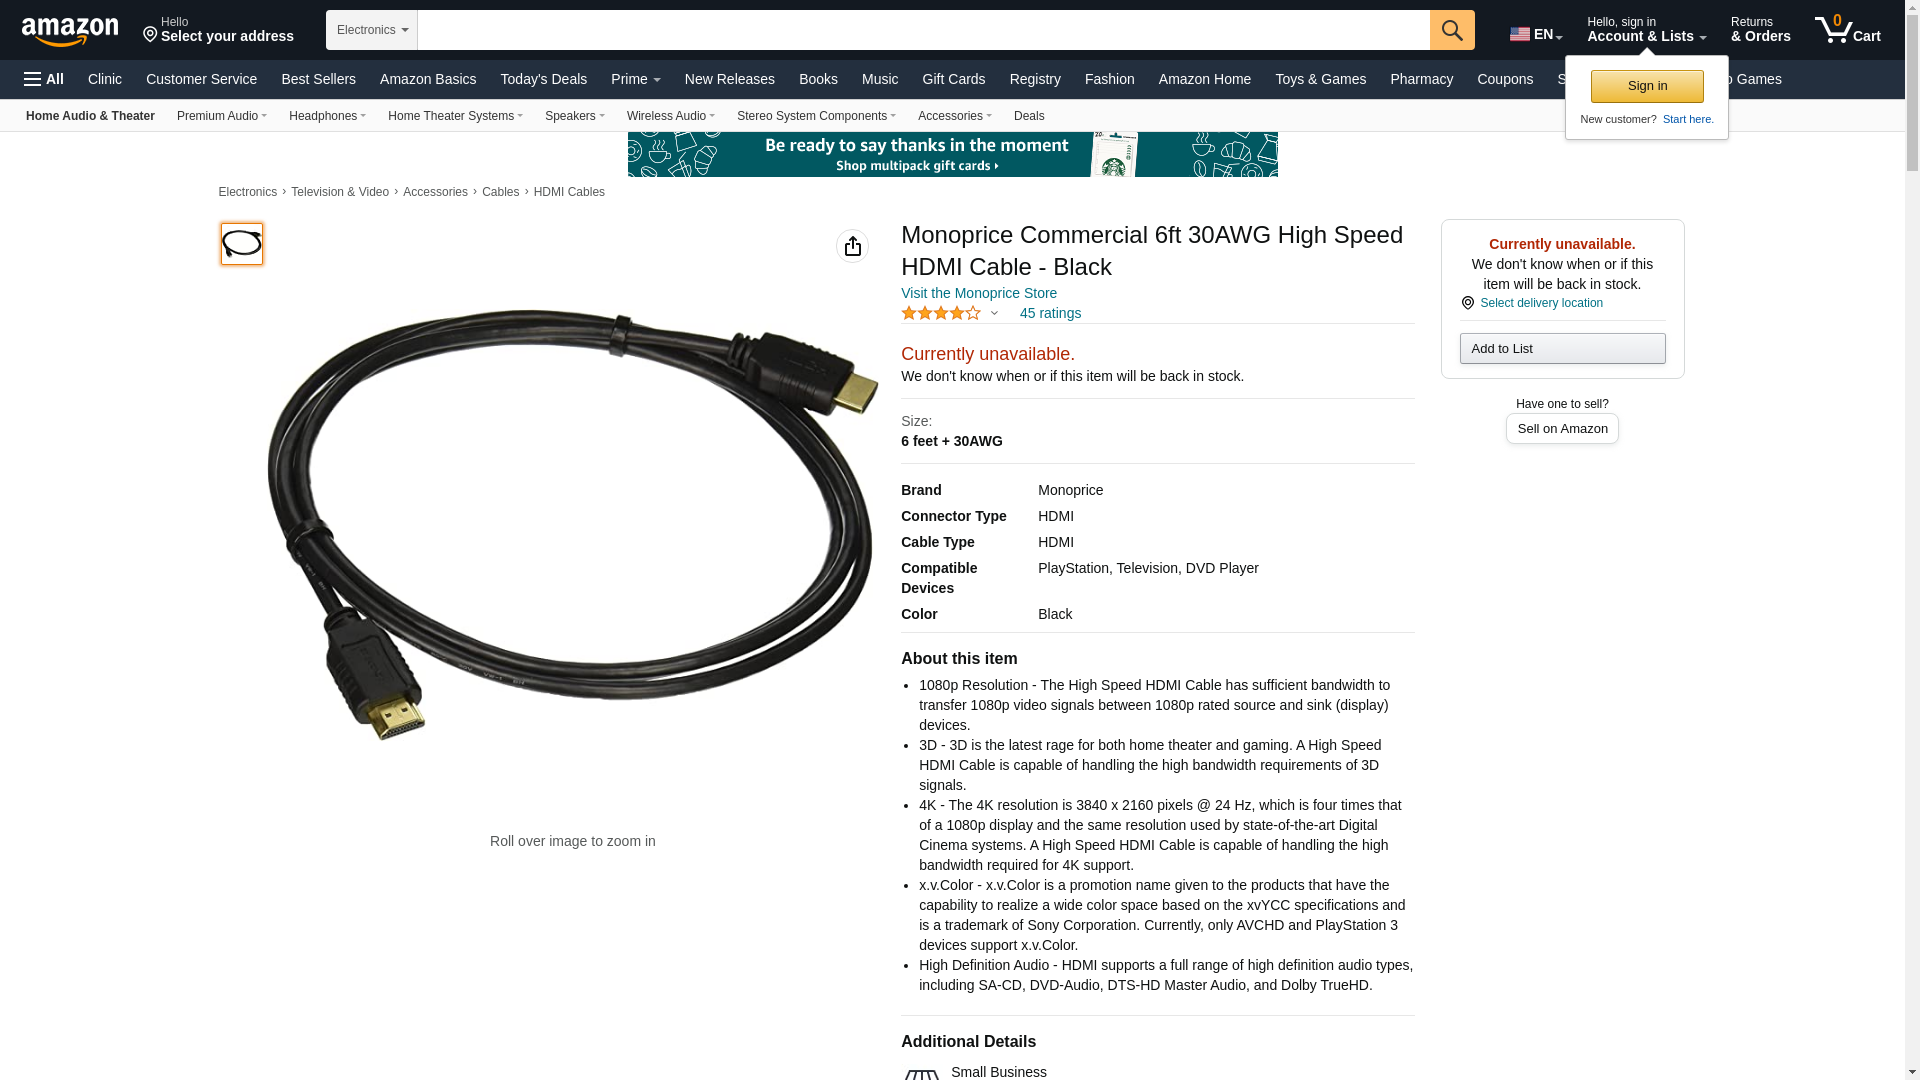Select the HDMI cable thumbnail image
The image size is (1920, 1080).
[242, 244]
